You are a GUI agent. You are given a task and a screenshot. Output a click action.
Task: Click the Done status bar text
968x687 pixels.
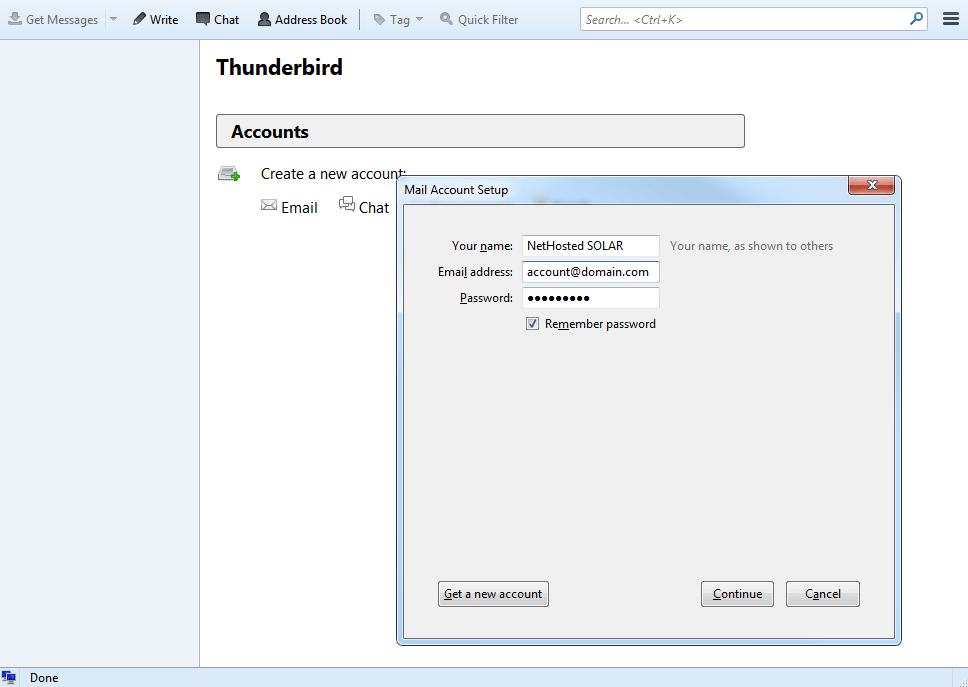point(44,678)
